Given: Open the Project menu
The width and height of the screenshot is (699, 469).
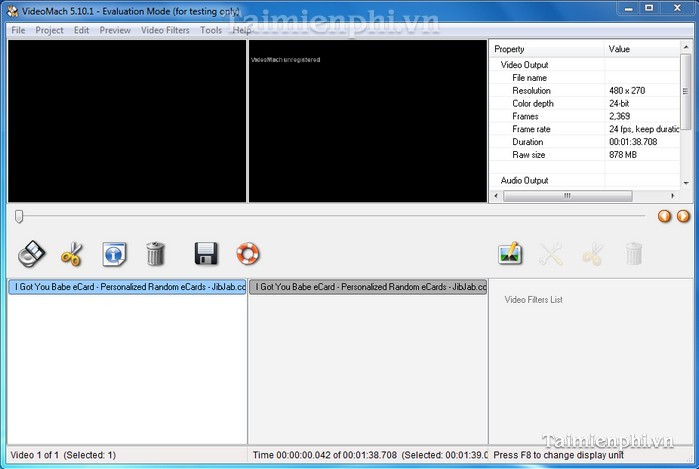Looking at the screenshot, I should [49, 30].
